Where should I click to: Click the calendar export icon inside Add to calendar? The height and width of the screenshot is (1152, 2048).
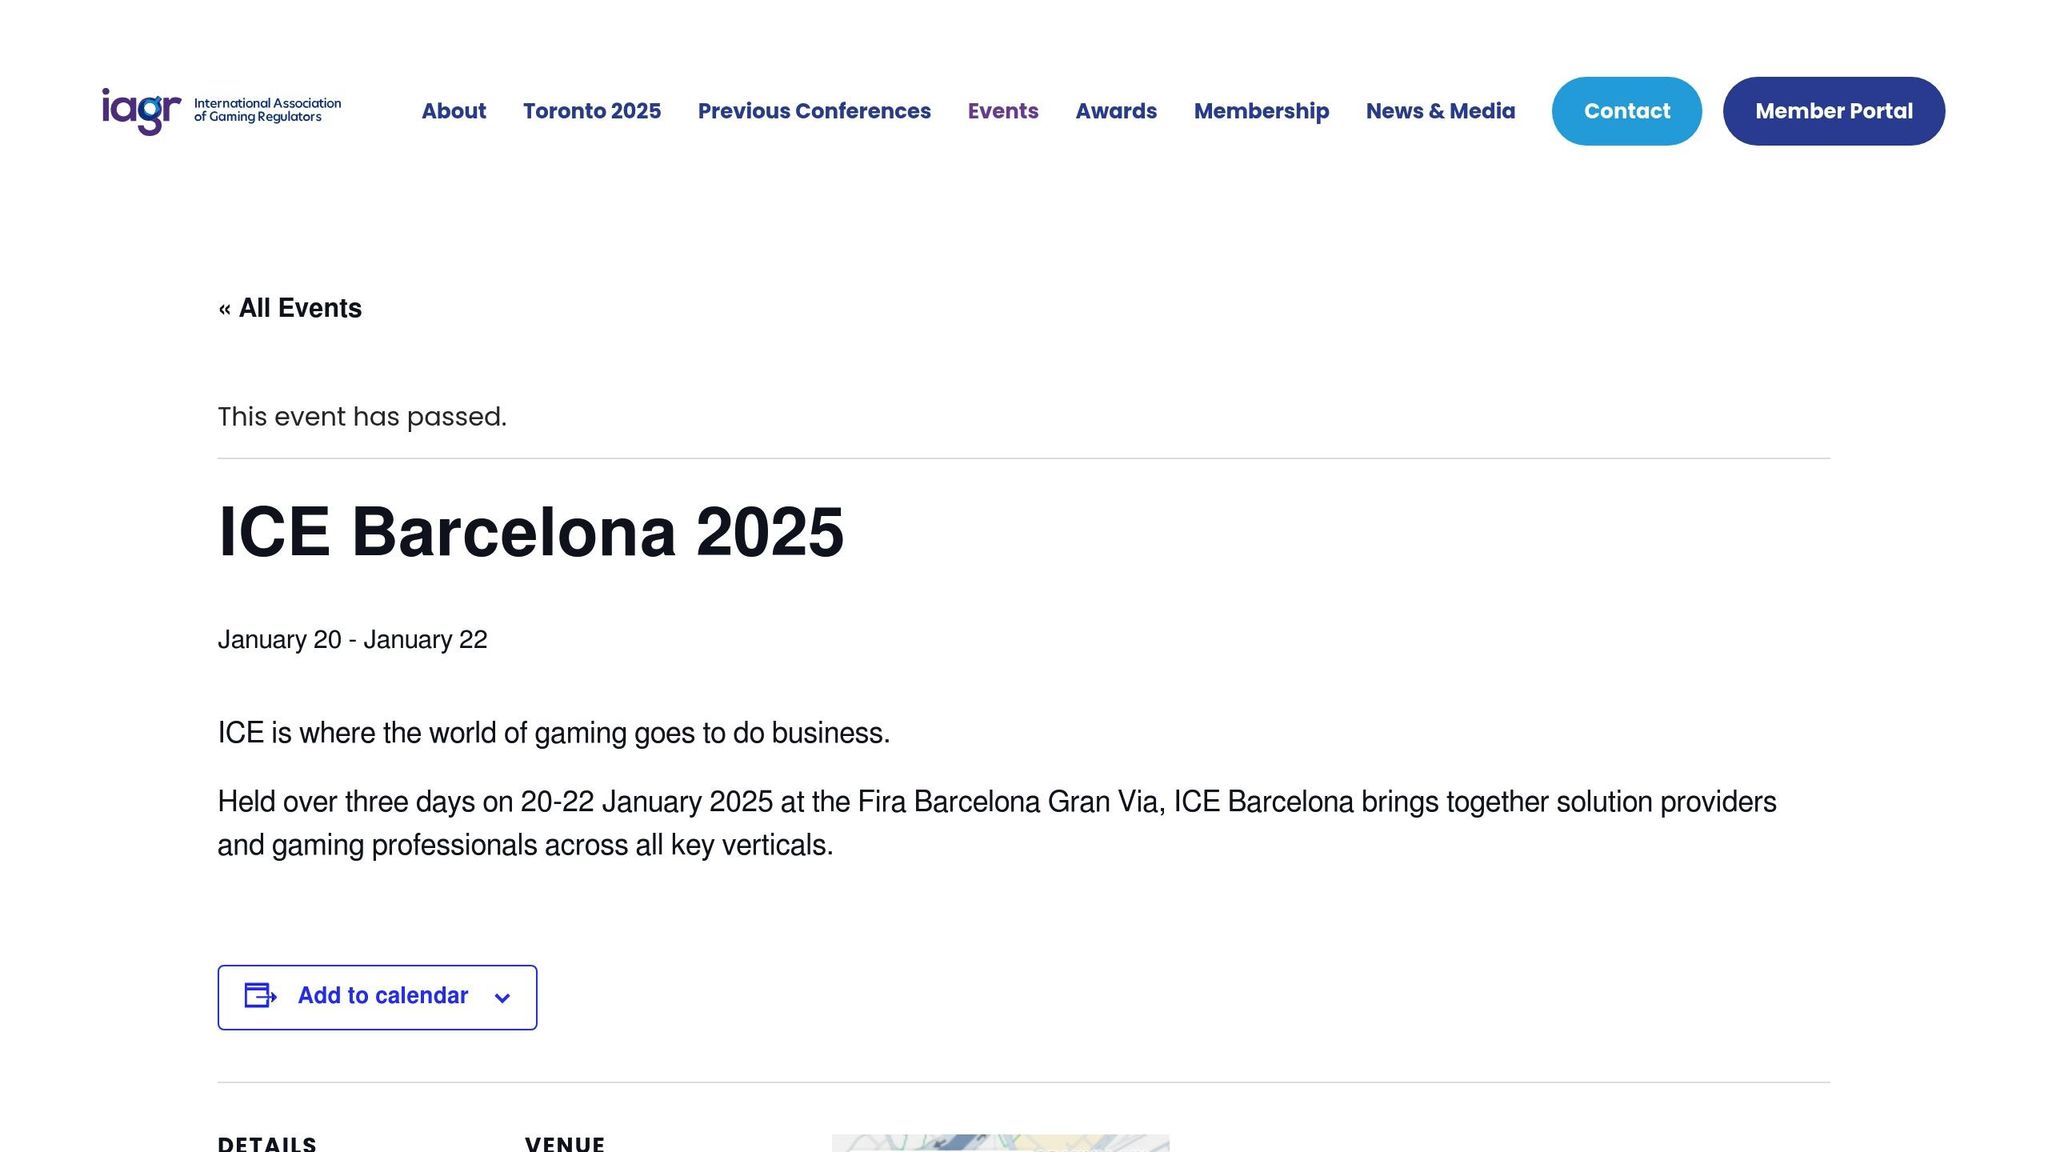(x=259, y=996)
